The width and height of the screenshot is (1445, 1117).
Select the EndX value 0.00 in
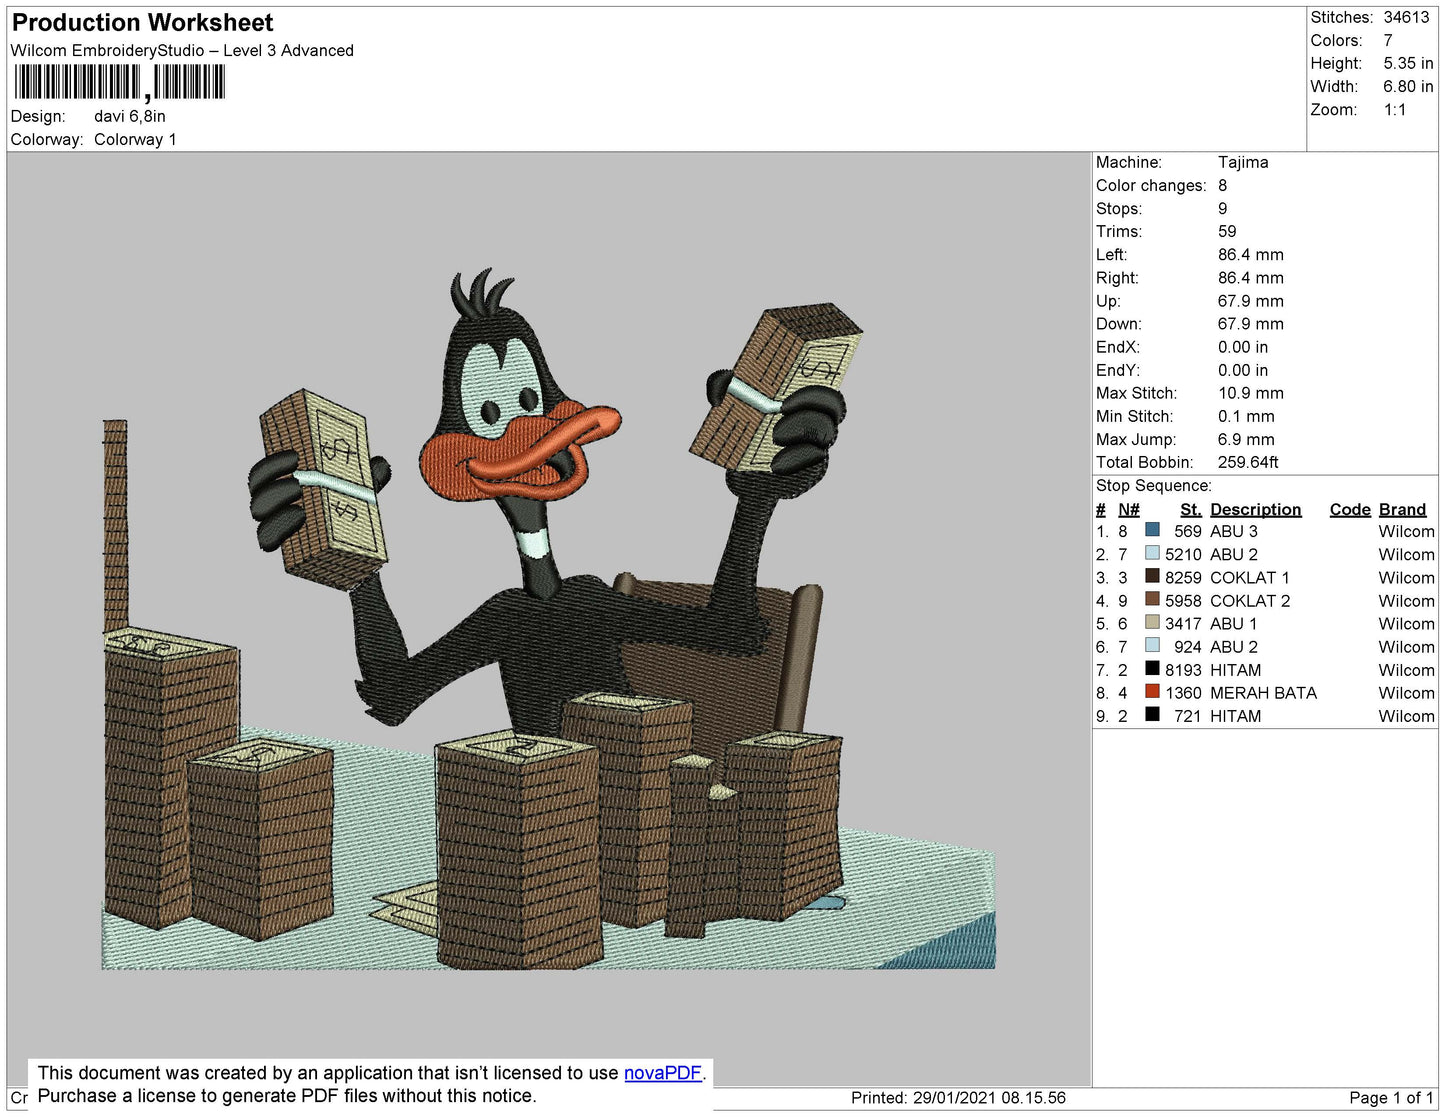(x=1243, y=347)
